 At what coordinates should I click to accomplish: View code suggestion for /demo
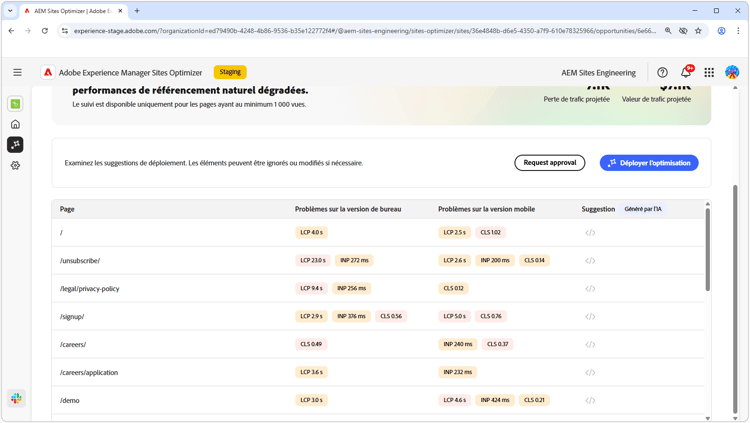tap(590, 401)
